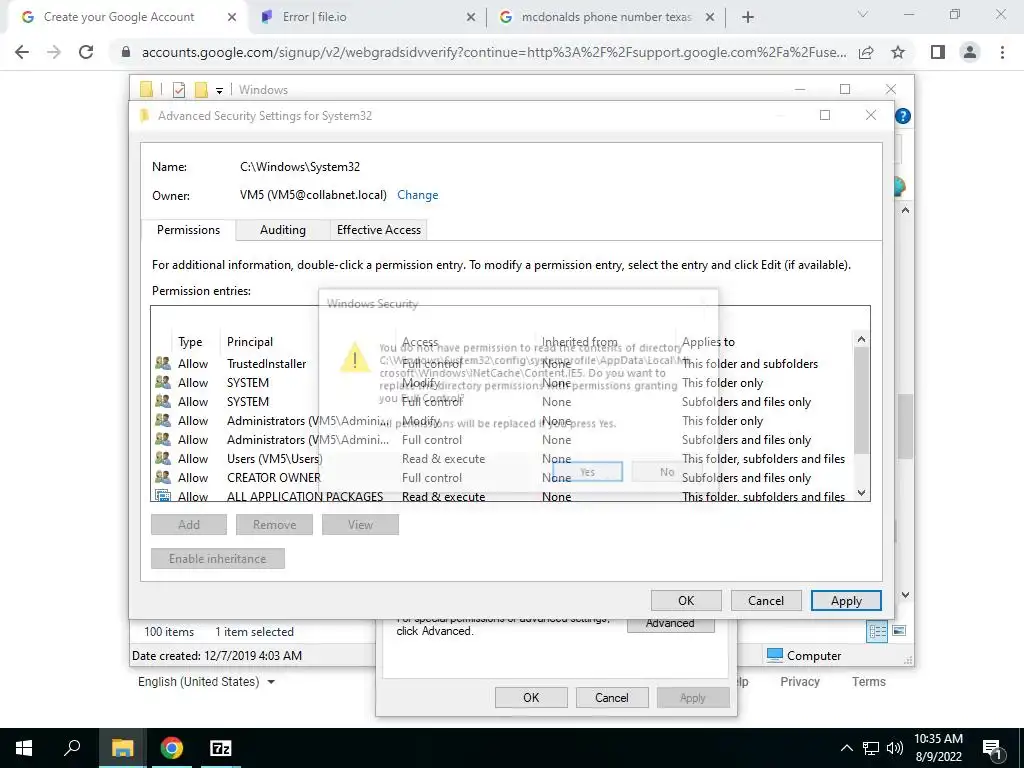Reload the current page
This screenshot has height=768, width=1024.
coord(86,52)
